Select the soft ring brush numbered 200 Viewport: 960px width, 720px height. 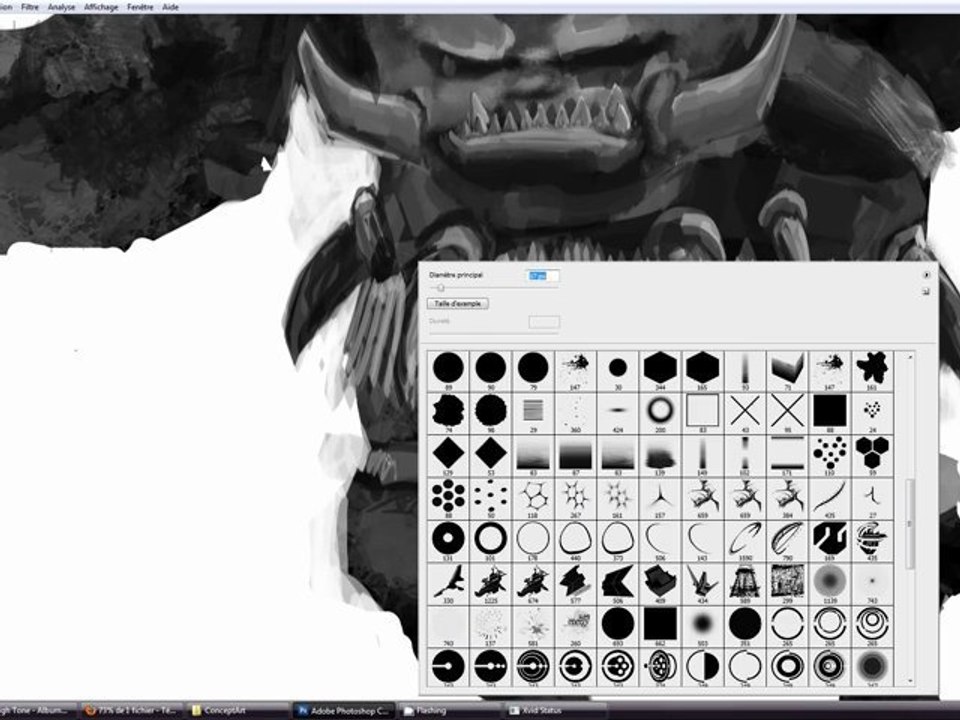pyautogui.click(x=660, y=413)
